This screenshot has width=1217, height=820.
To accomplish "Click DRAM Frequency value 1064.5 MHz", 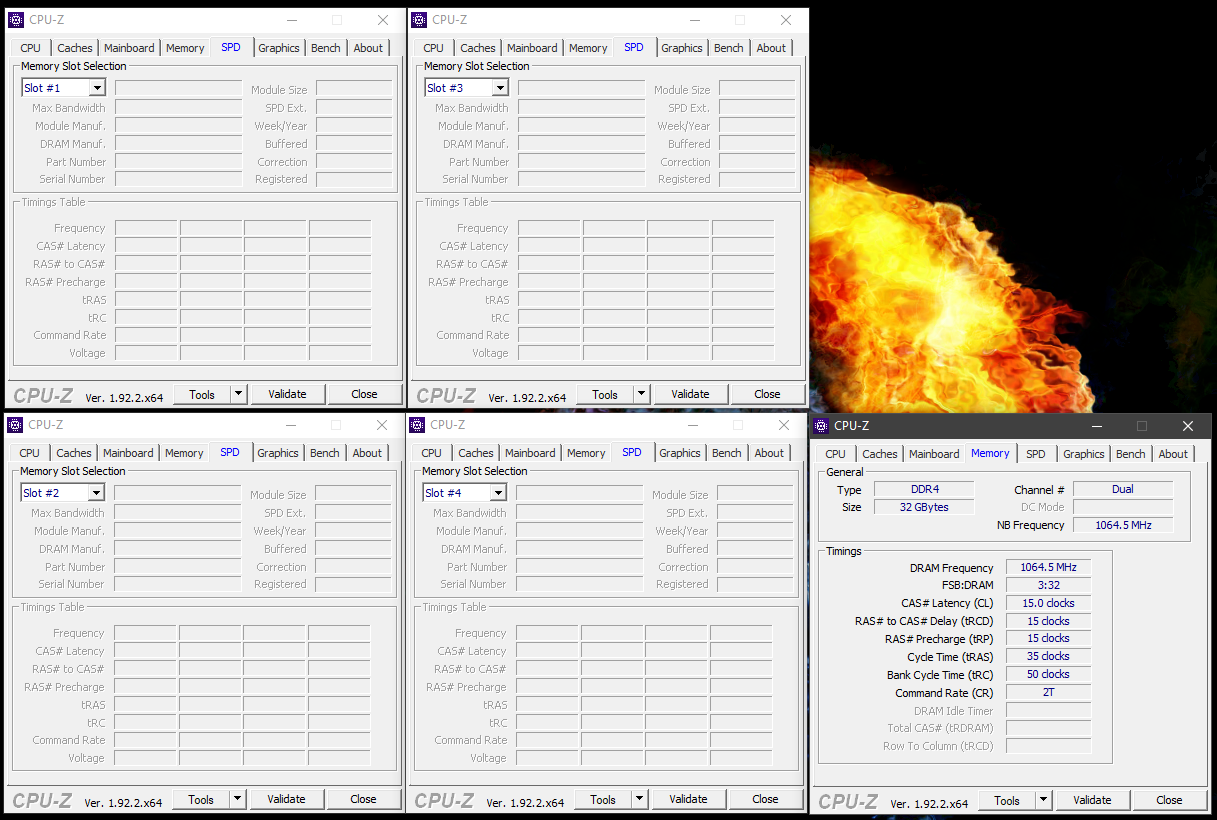I will 1048,568.
